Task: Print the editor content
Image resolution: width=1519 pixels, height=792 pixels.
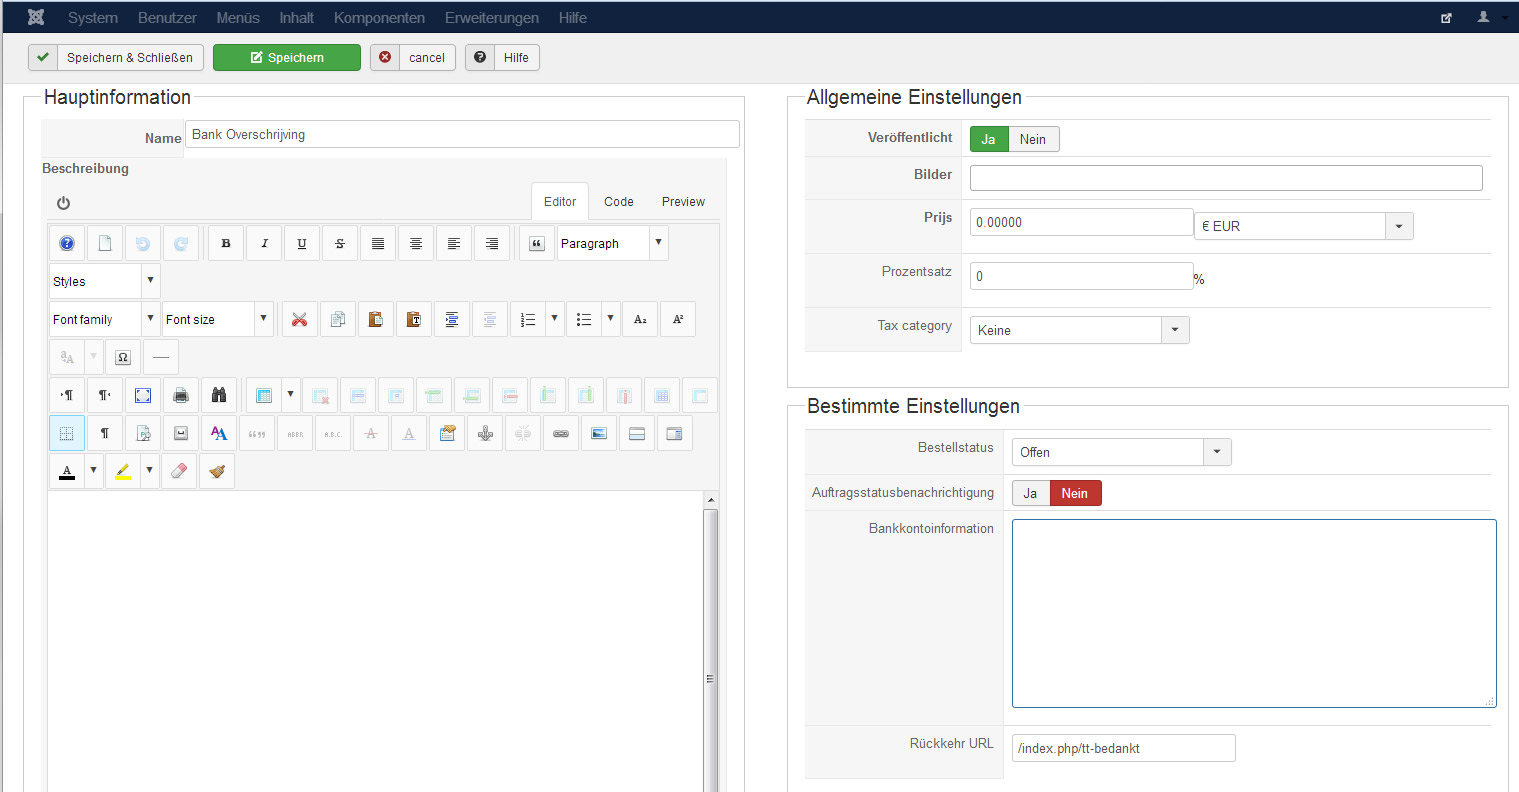Action: pyautogui.click(x=181, y=395)
